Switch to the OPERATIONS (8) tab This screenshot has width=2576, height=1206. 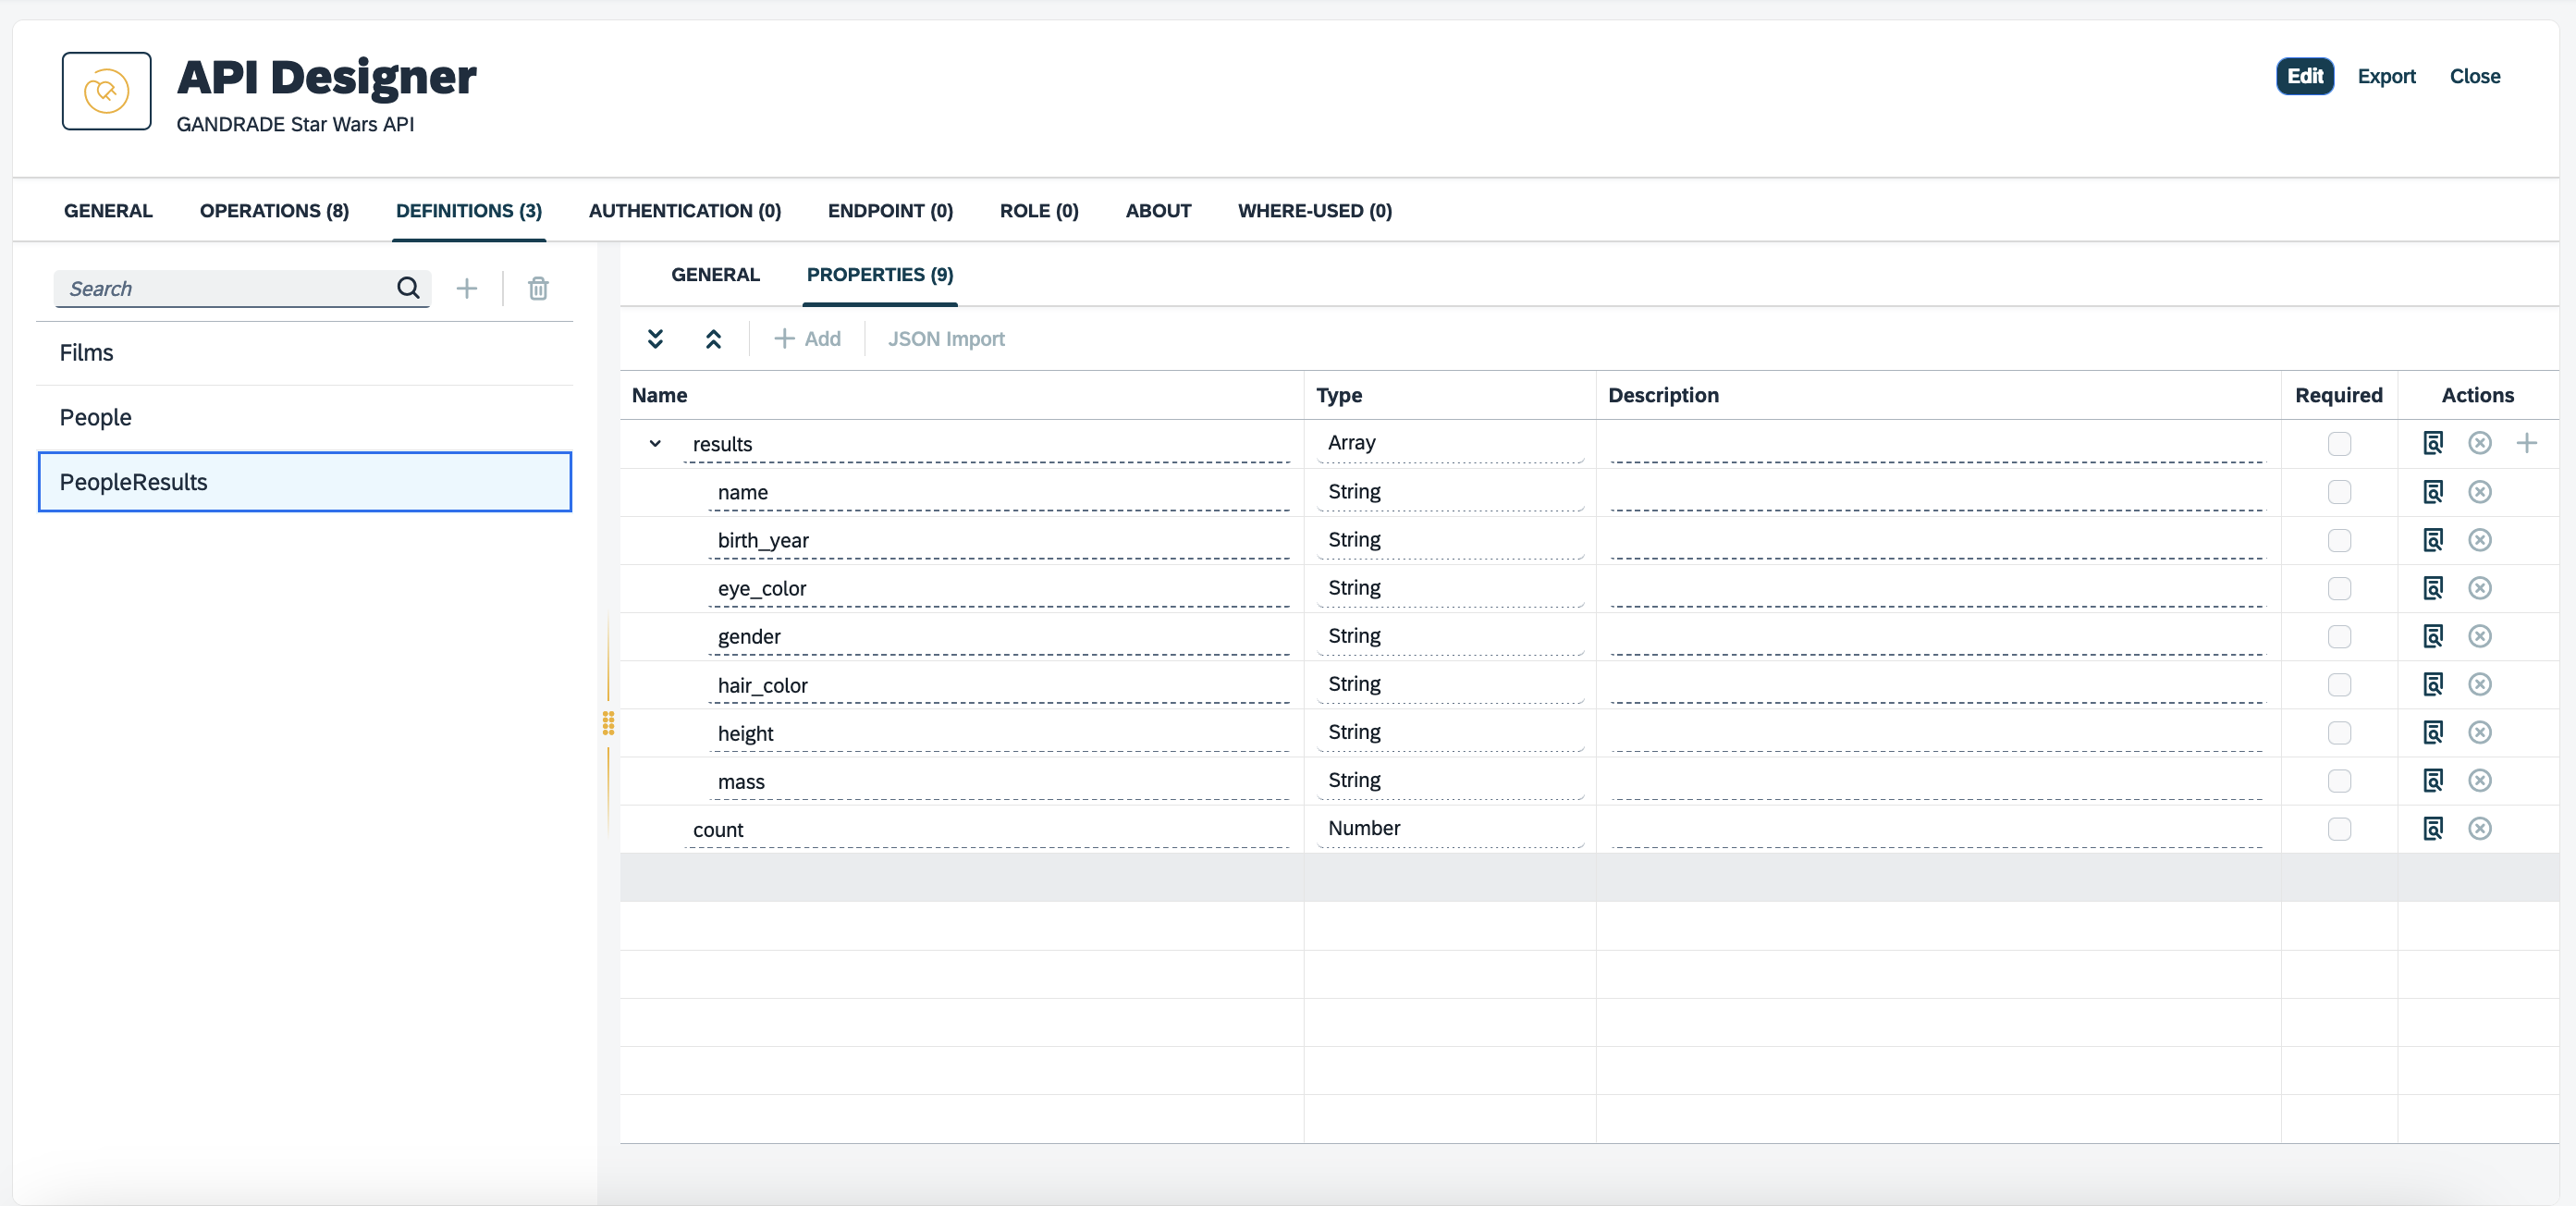click(274, 210)
